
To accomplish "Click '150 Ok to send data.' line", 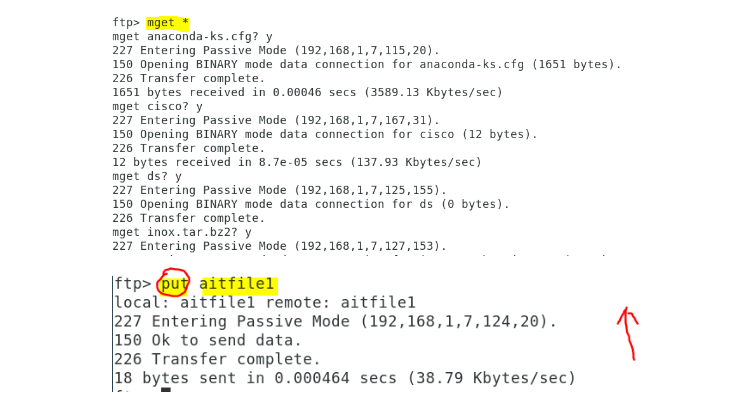I will pos(208,340).
